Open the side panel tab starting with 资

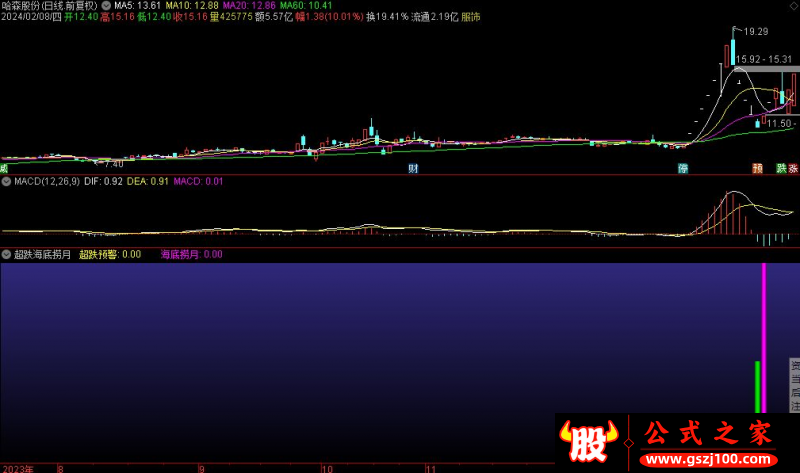(795, 365)
